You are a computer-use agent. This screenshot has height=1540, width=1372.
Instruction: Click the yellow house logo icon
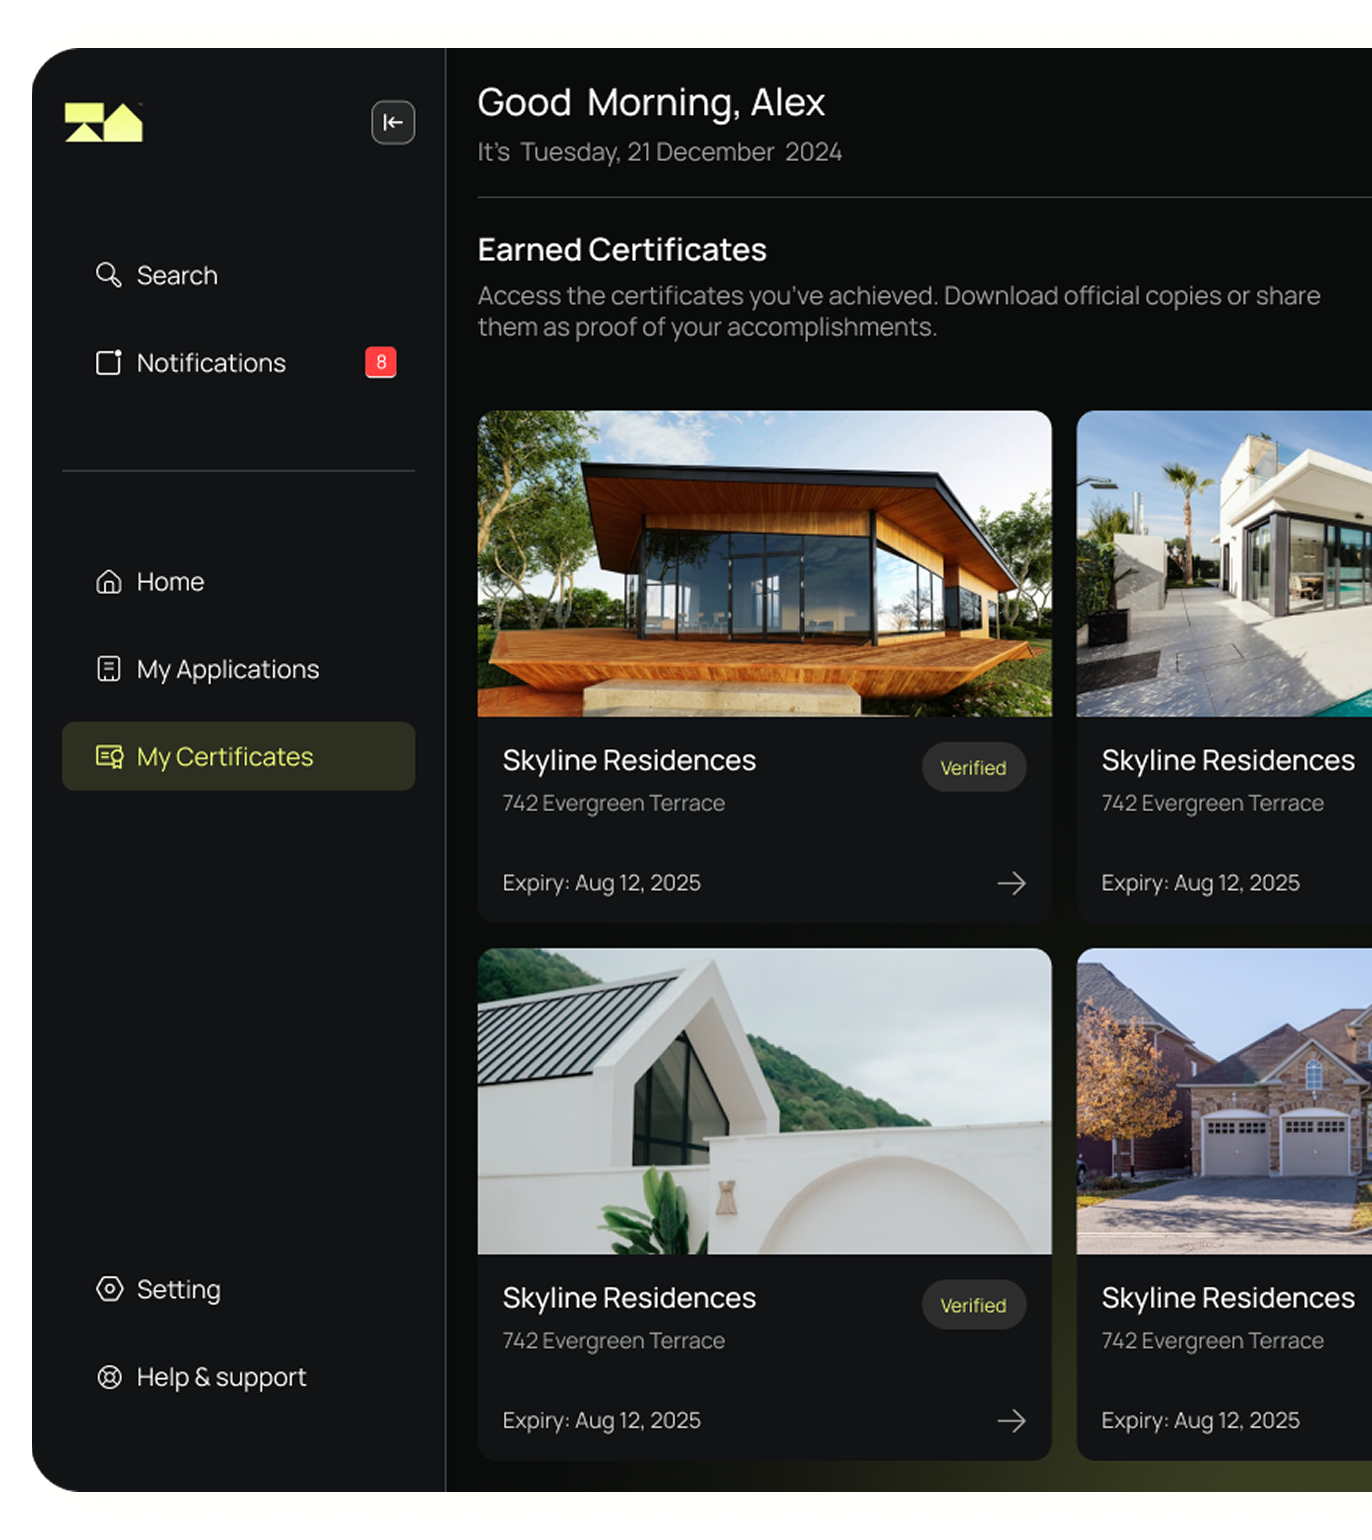104,123
